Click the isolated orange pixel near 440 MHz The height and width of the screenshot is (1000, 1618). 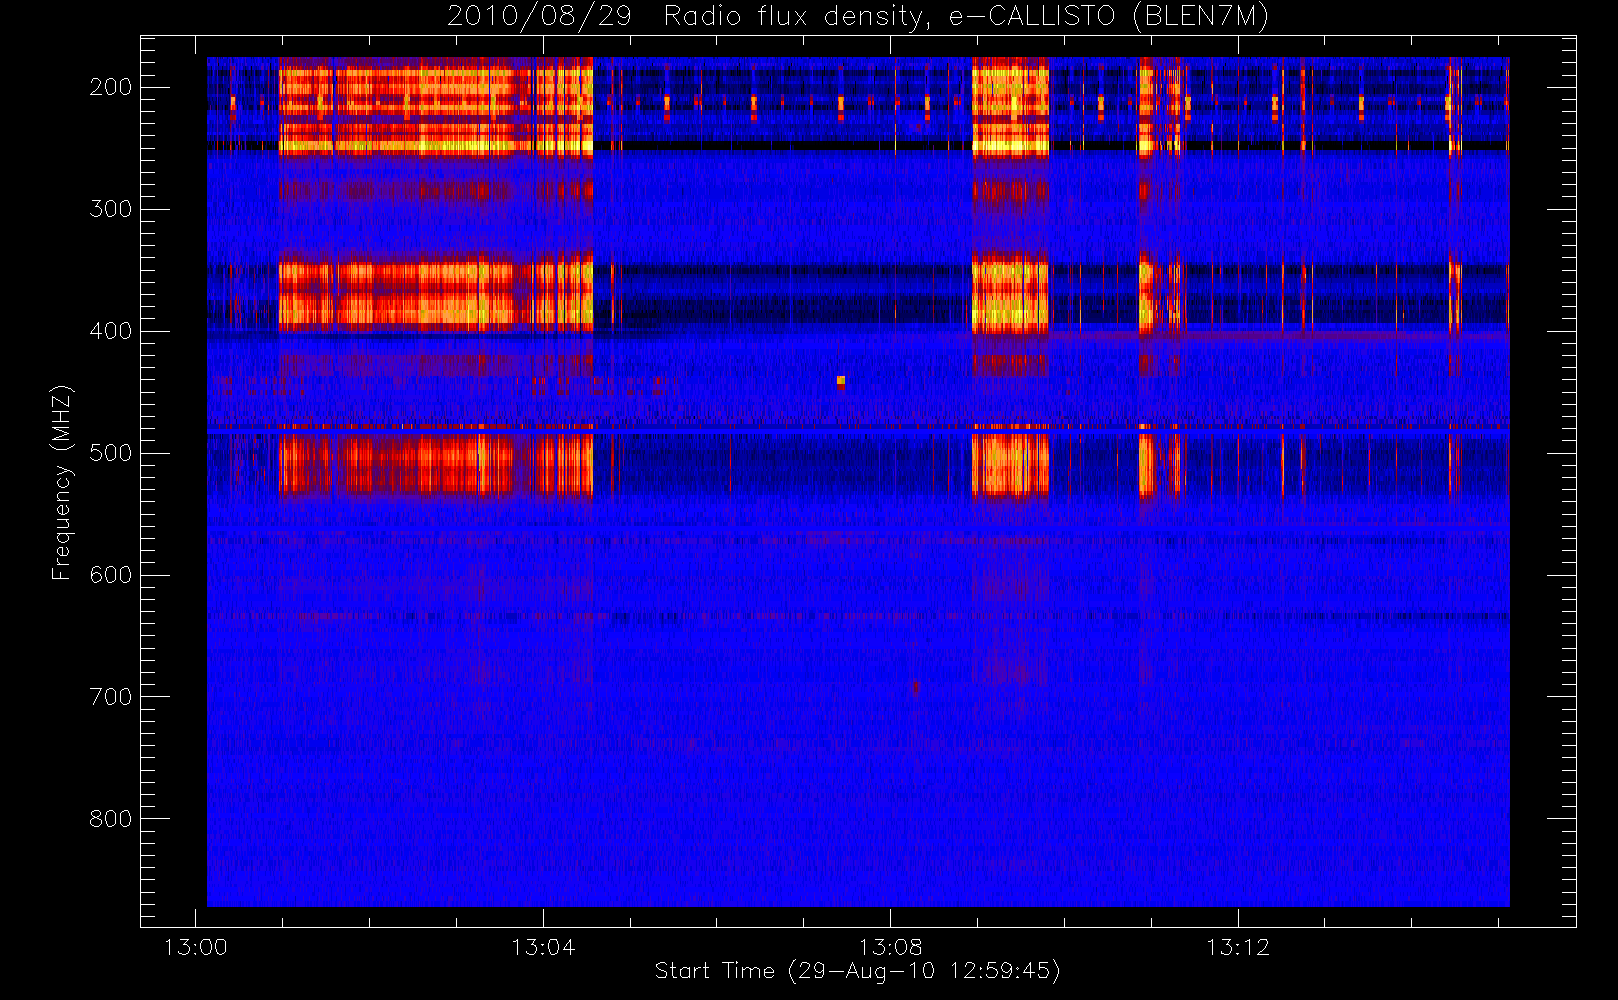[841, 381]
